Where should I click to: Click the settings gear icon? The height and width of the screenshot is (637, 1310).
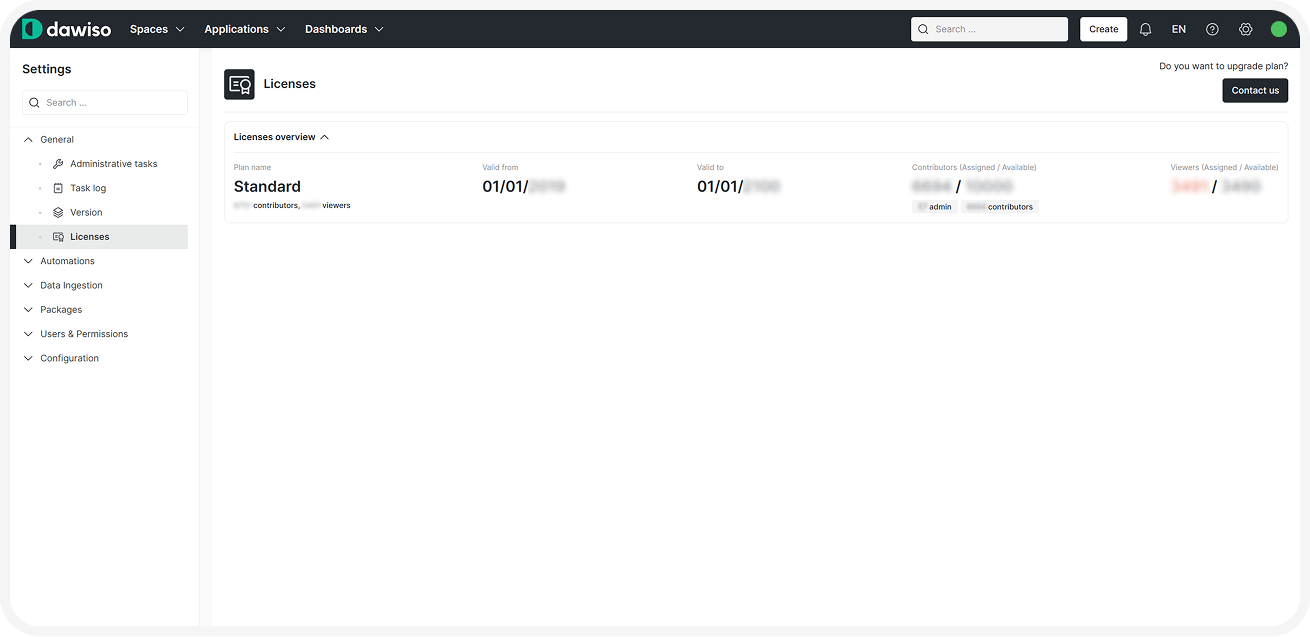tap(1245, 29)
